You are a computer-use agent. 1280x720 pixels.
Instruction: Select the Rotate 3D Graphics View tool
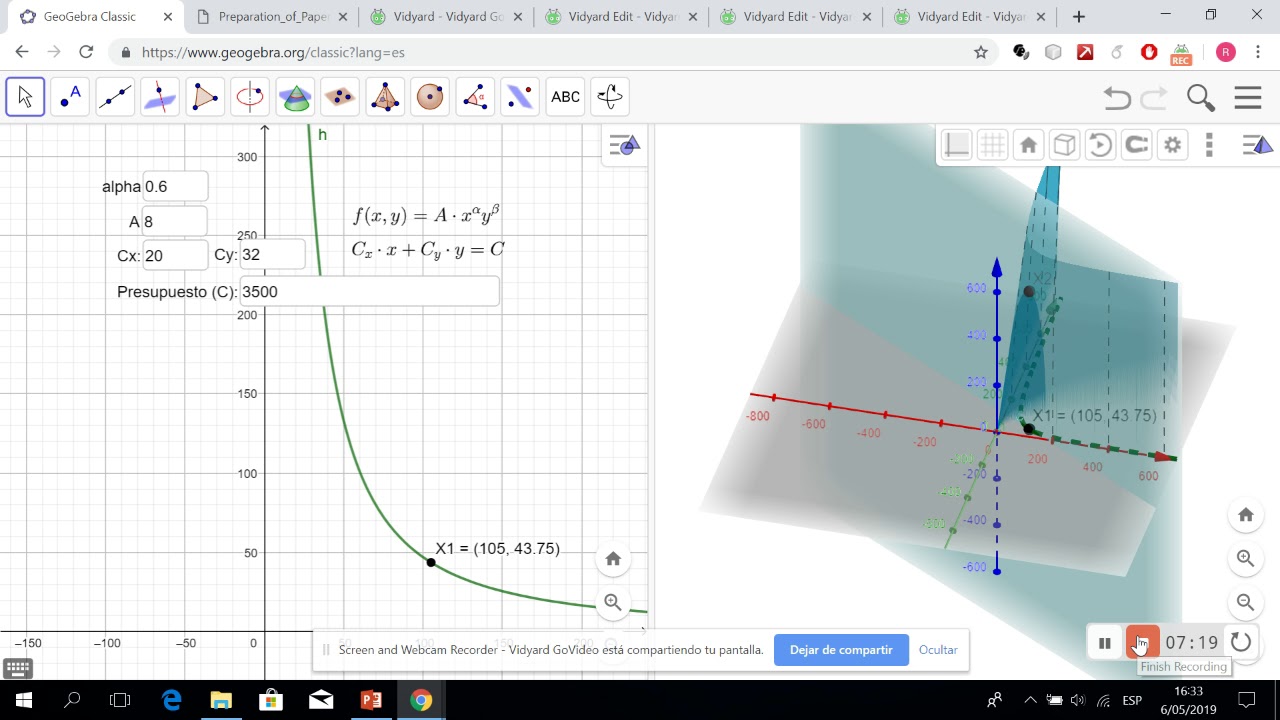click(610, 97)
